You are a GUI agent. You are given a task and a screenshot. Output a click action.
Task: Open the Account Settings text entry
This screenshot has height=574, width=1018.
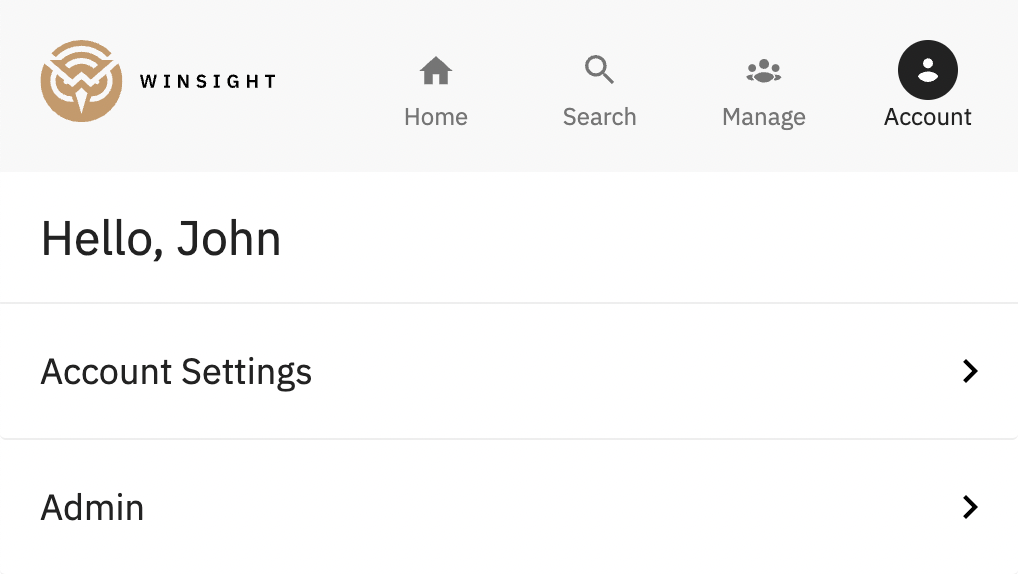(176, 373)
